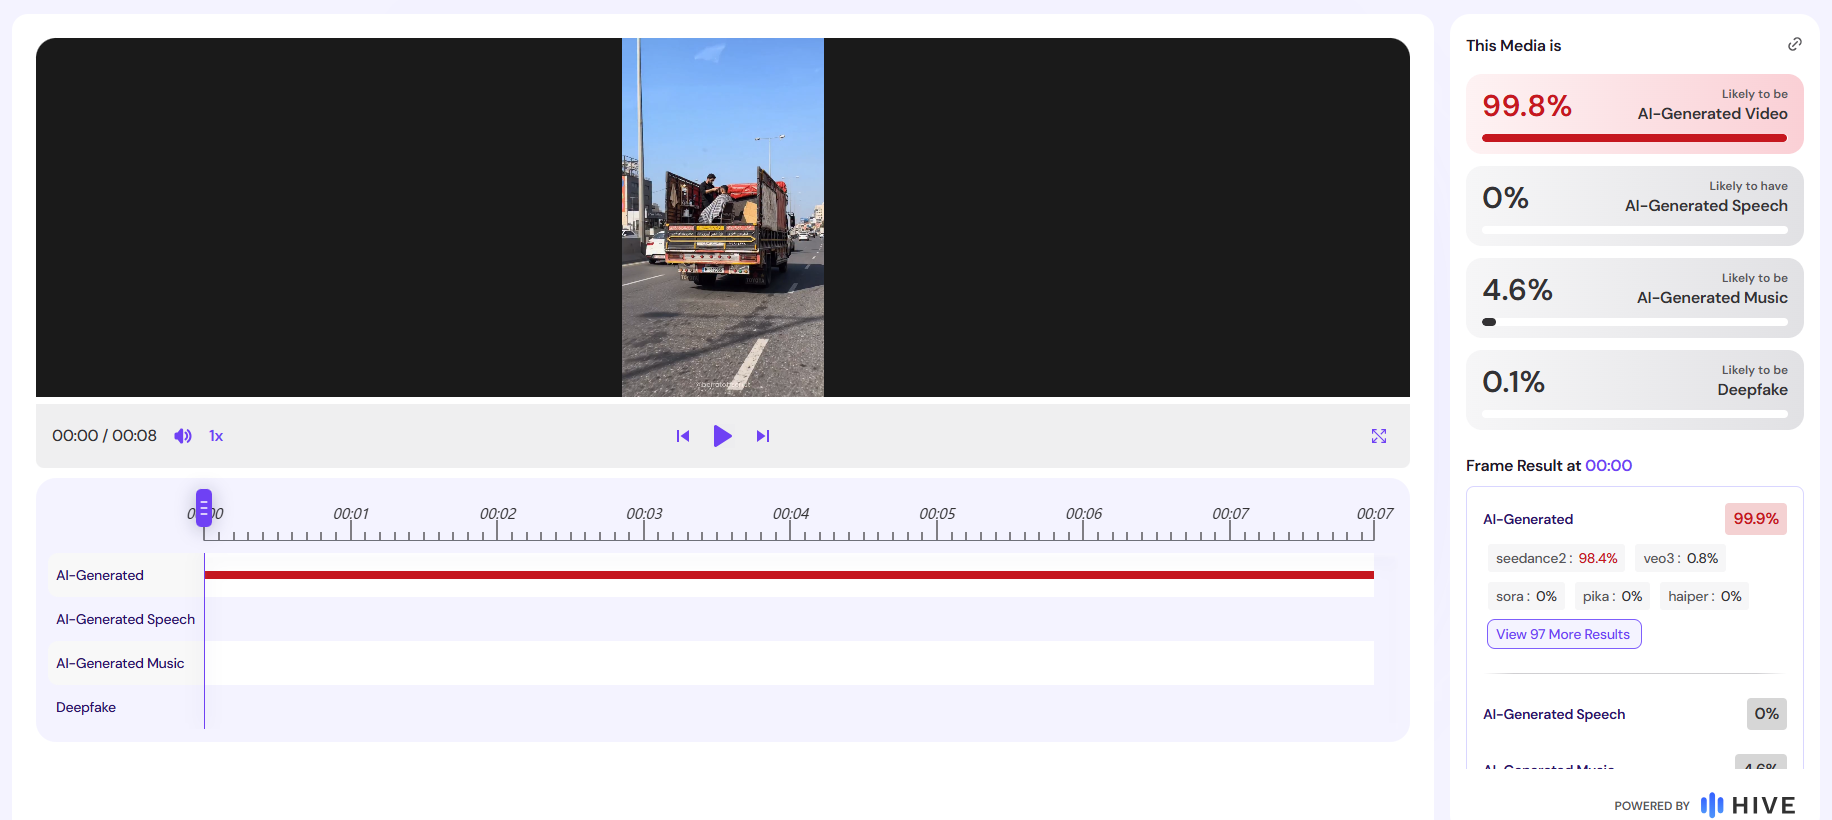
Task: Skip to previous frame
Action: click(683, 436)
